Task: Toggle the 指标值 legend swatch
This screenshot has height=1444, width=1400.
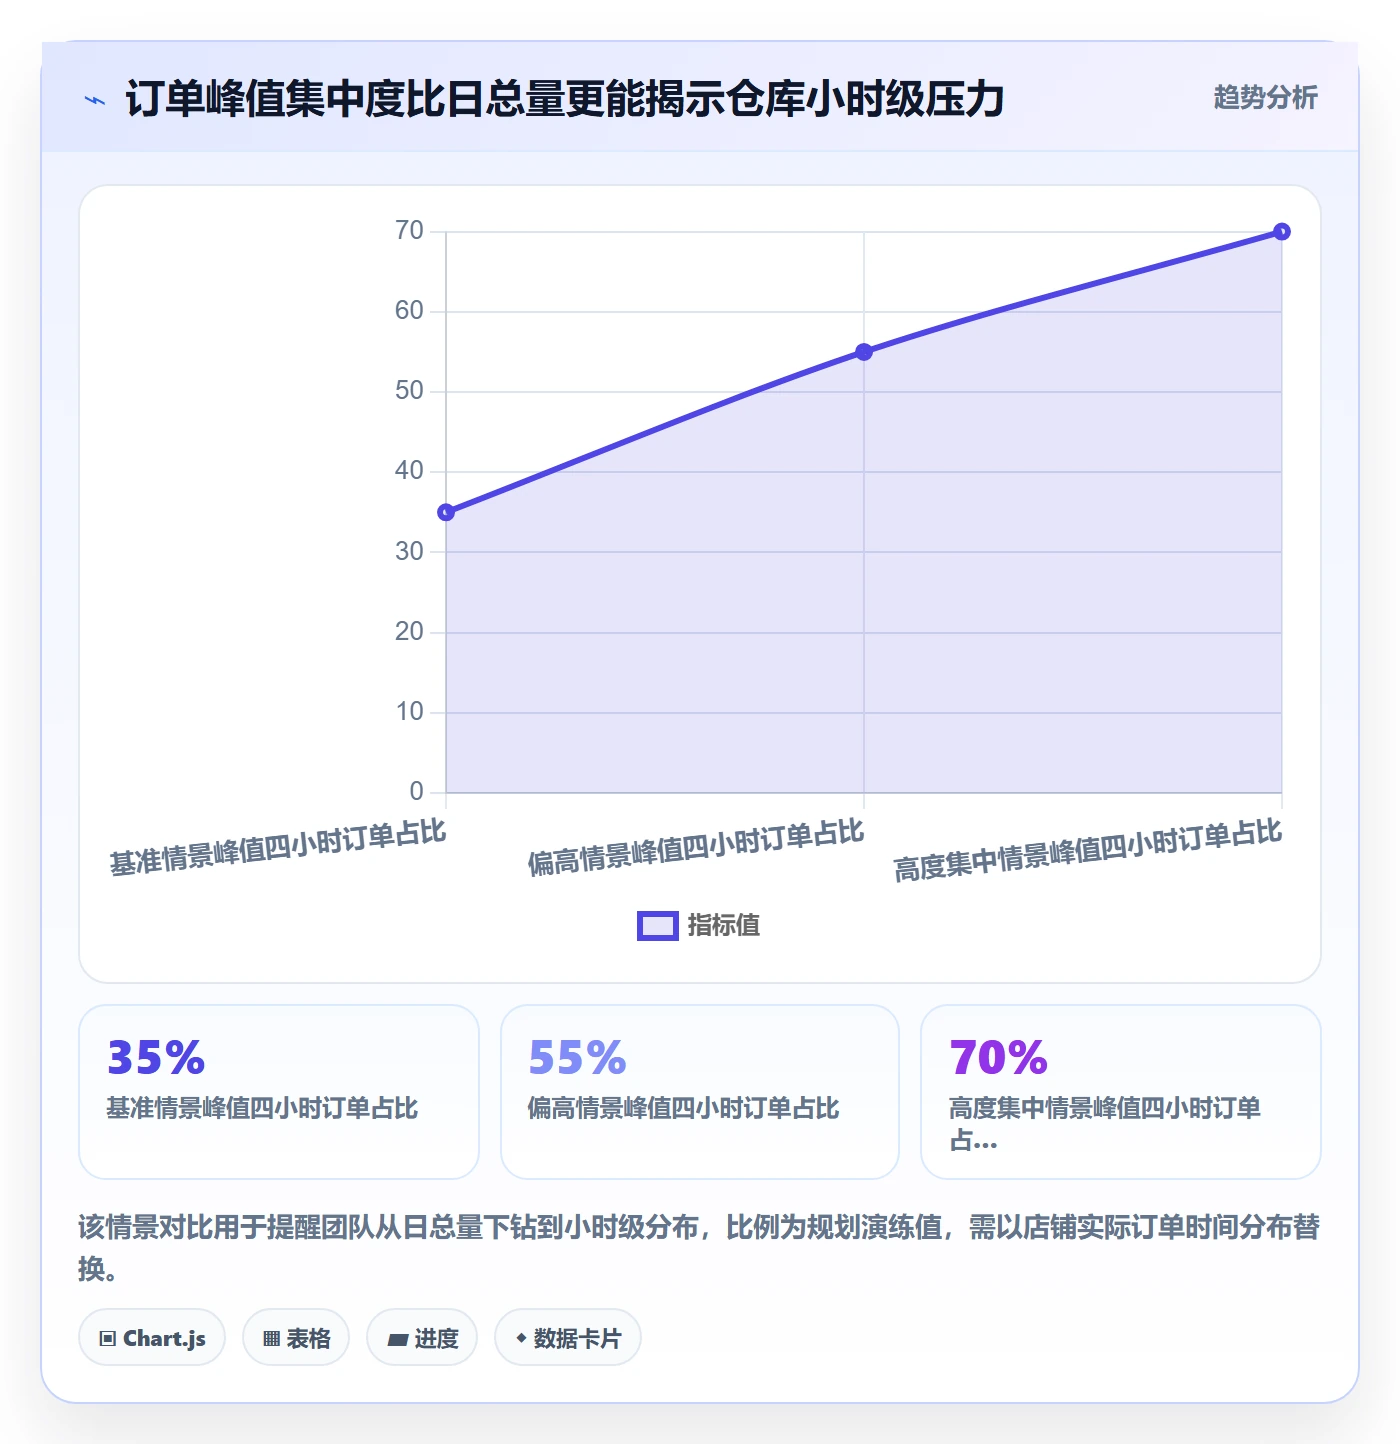Action: pos(658,926)
